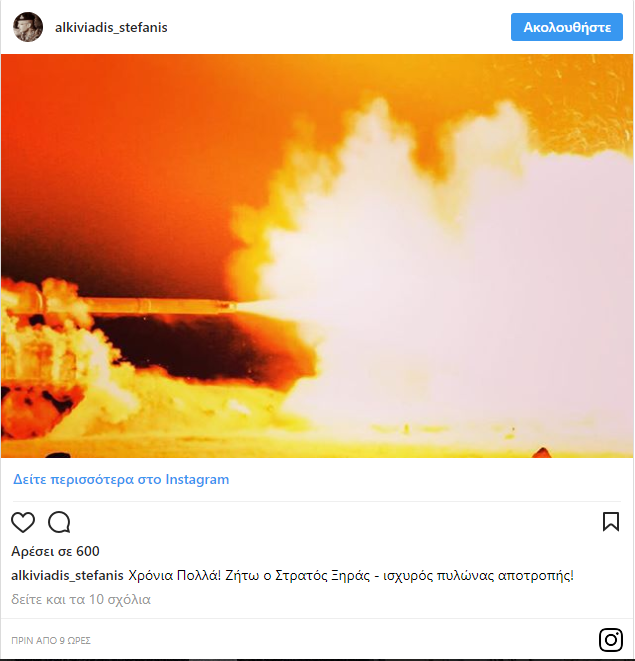Like the post with the heart icon
Screen dimensions: 635x661
(x=23, y=522)
